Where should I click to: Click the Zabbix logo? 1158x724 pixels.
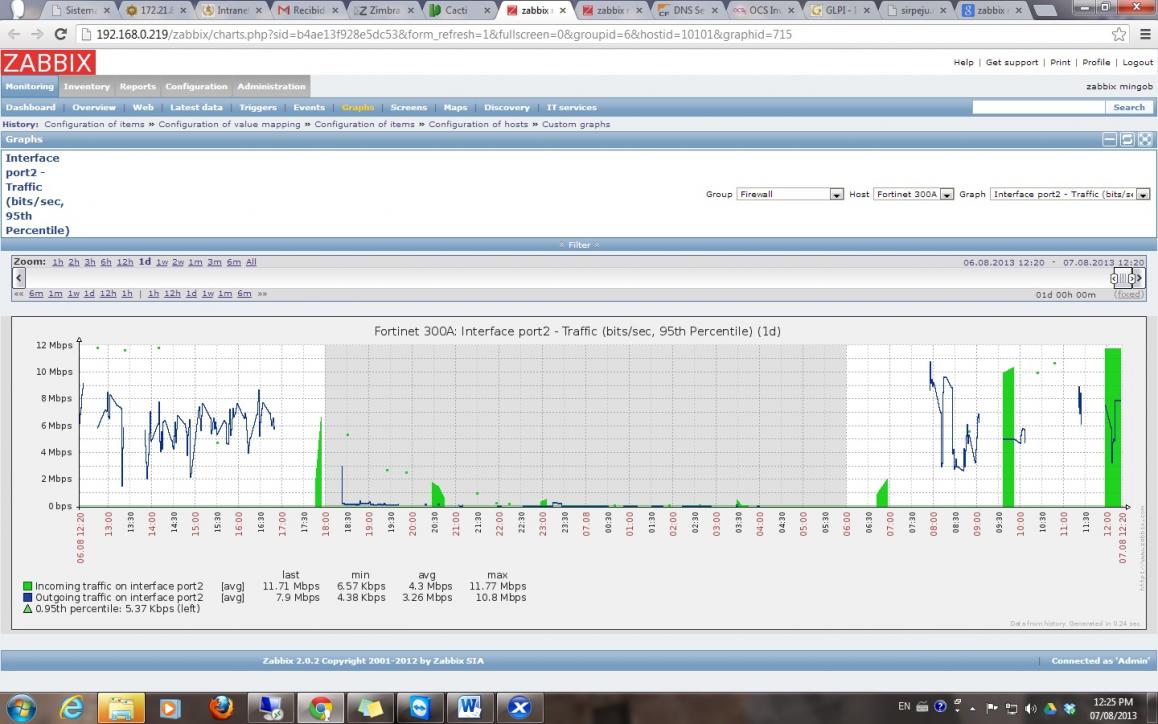pos(48,62)
